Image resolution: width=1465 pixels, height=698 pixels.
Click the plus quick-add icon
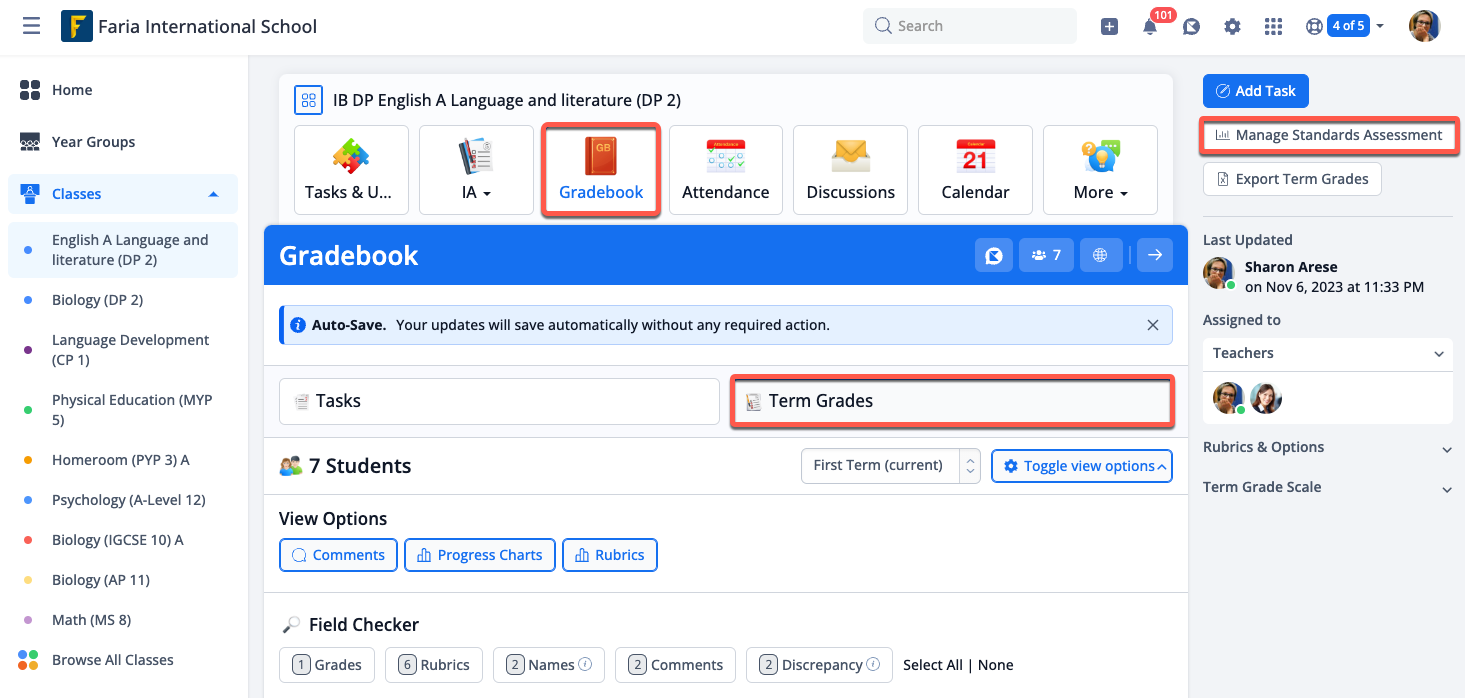pyautogui.click(x=1109, y=27)
